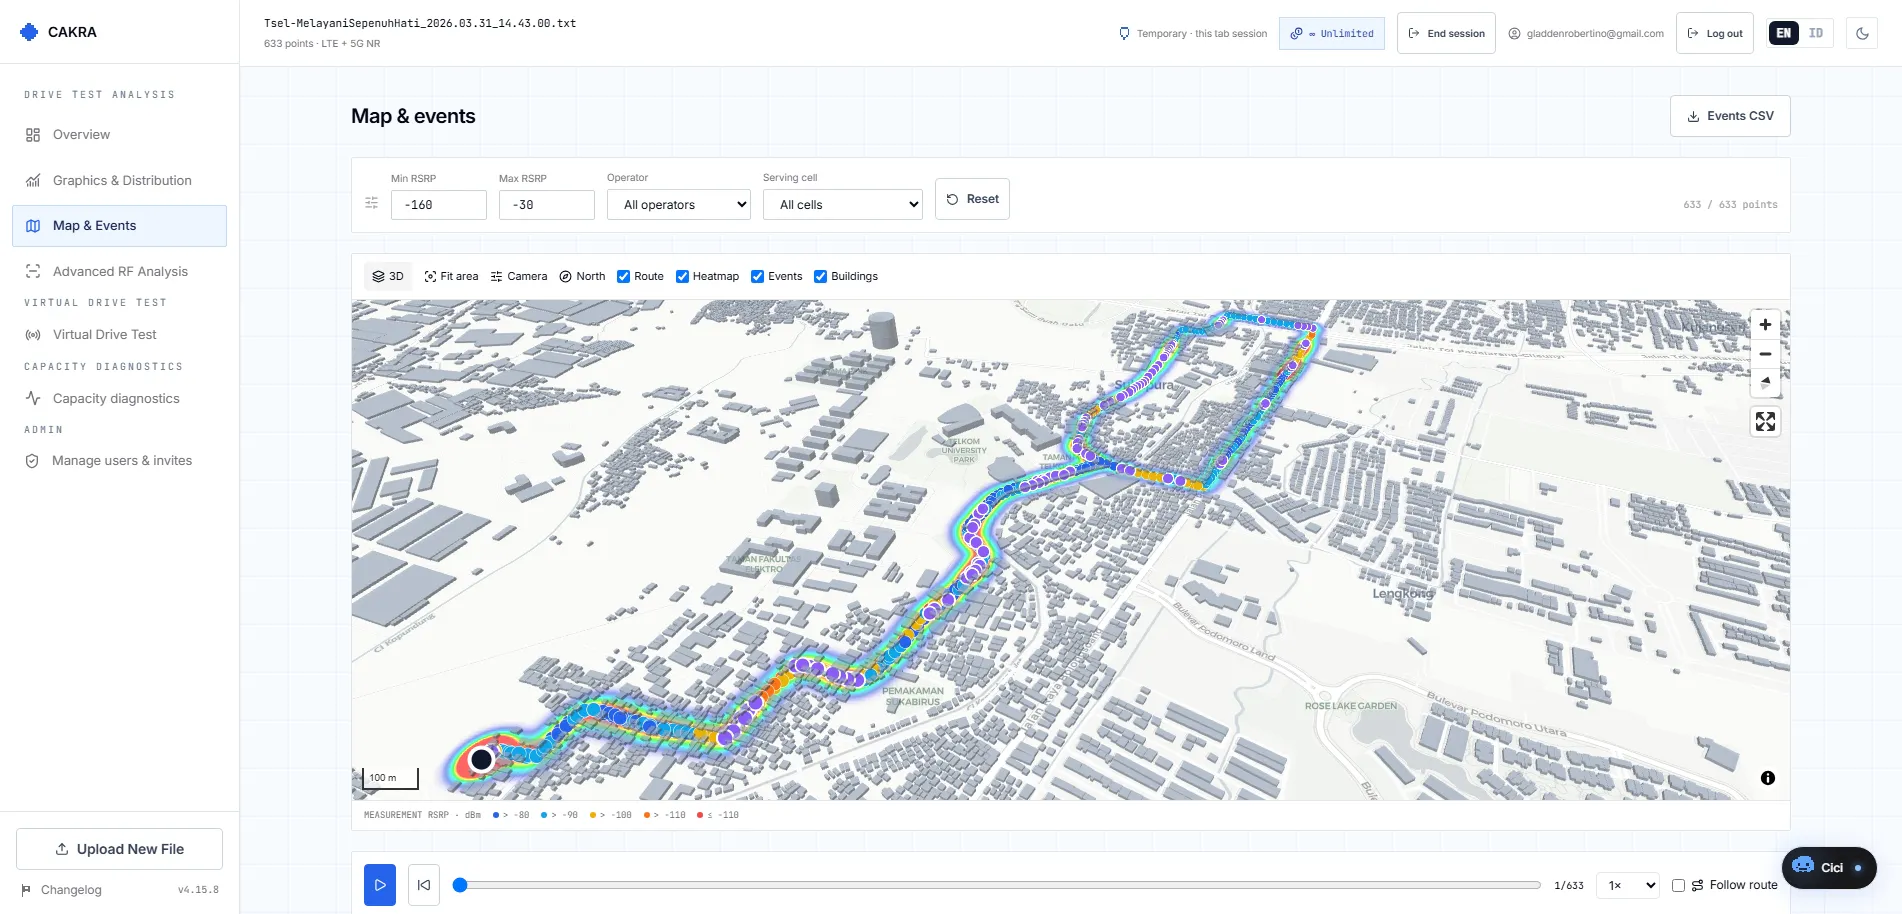Reset map compass bearing

point(1765,383)
